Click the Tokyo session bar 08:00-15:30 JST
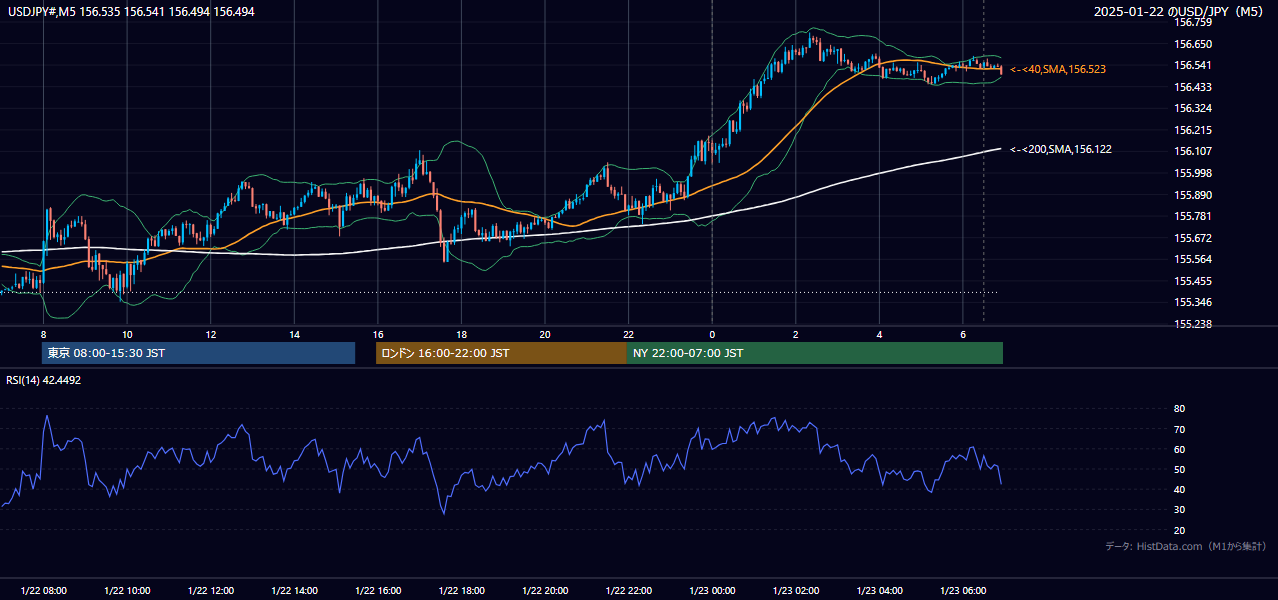Viewport: 1278px width, 600px height. [x=198, y=353]
